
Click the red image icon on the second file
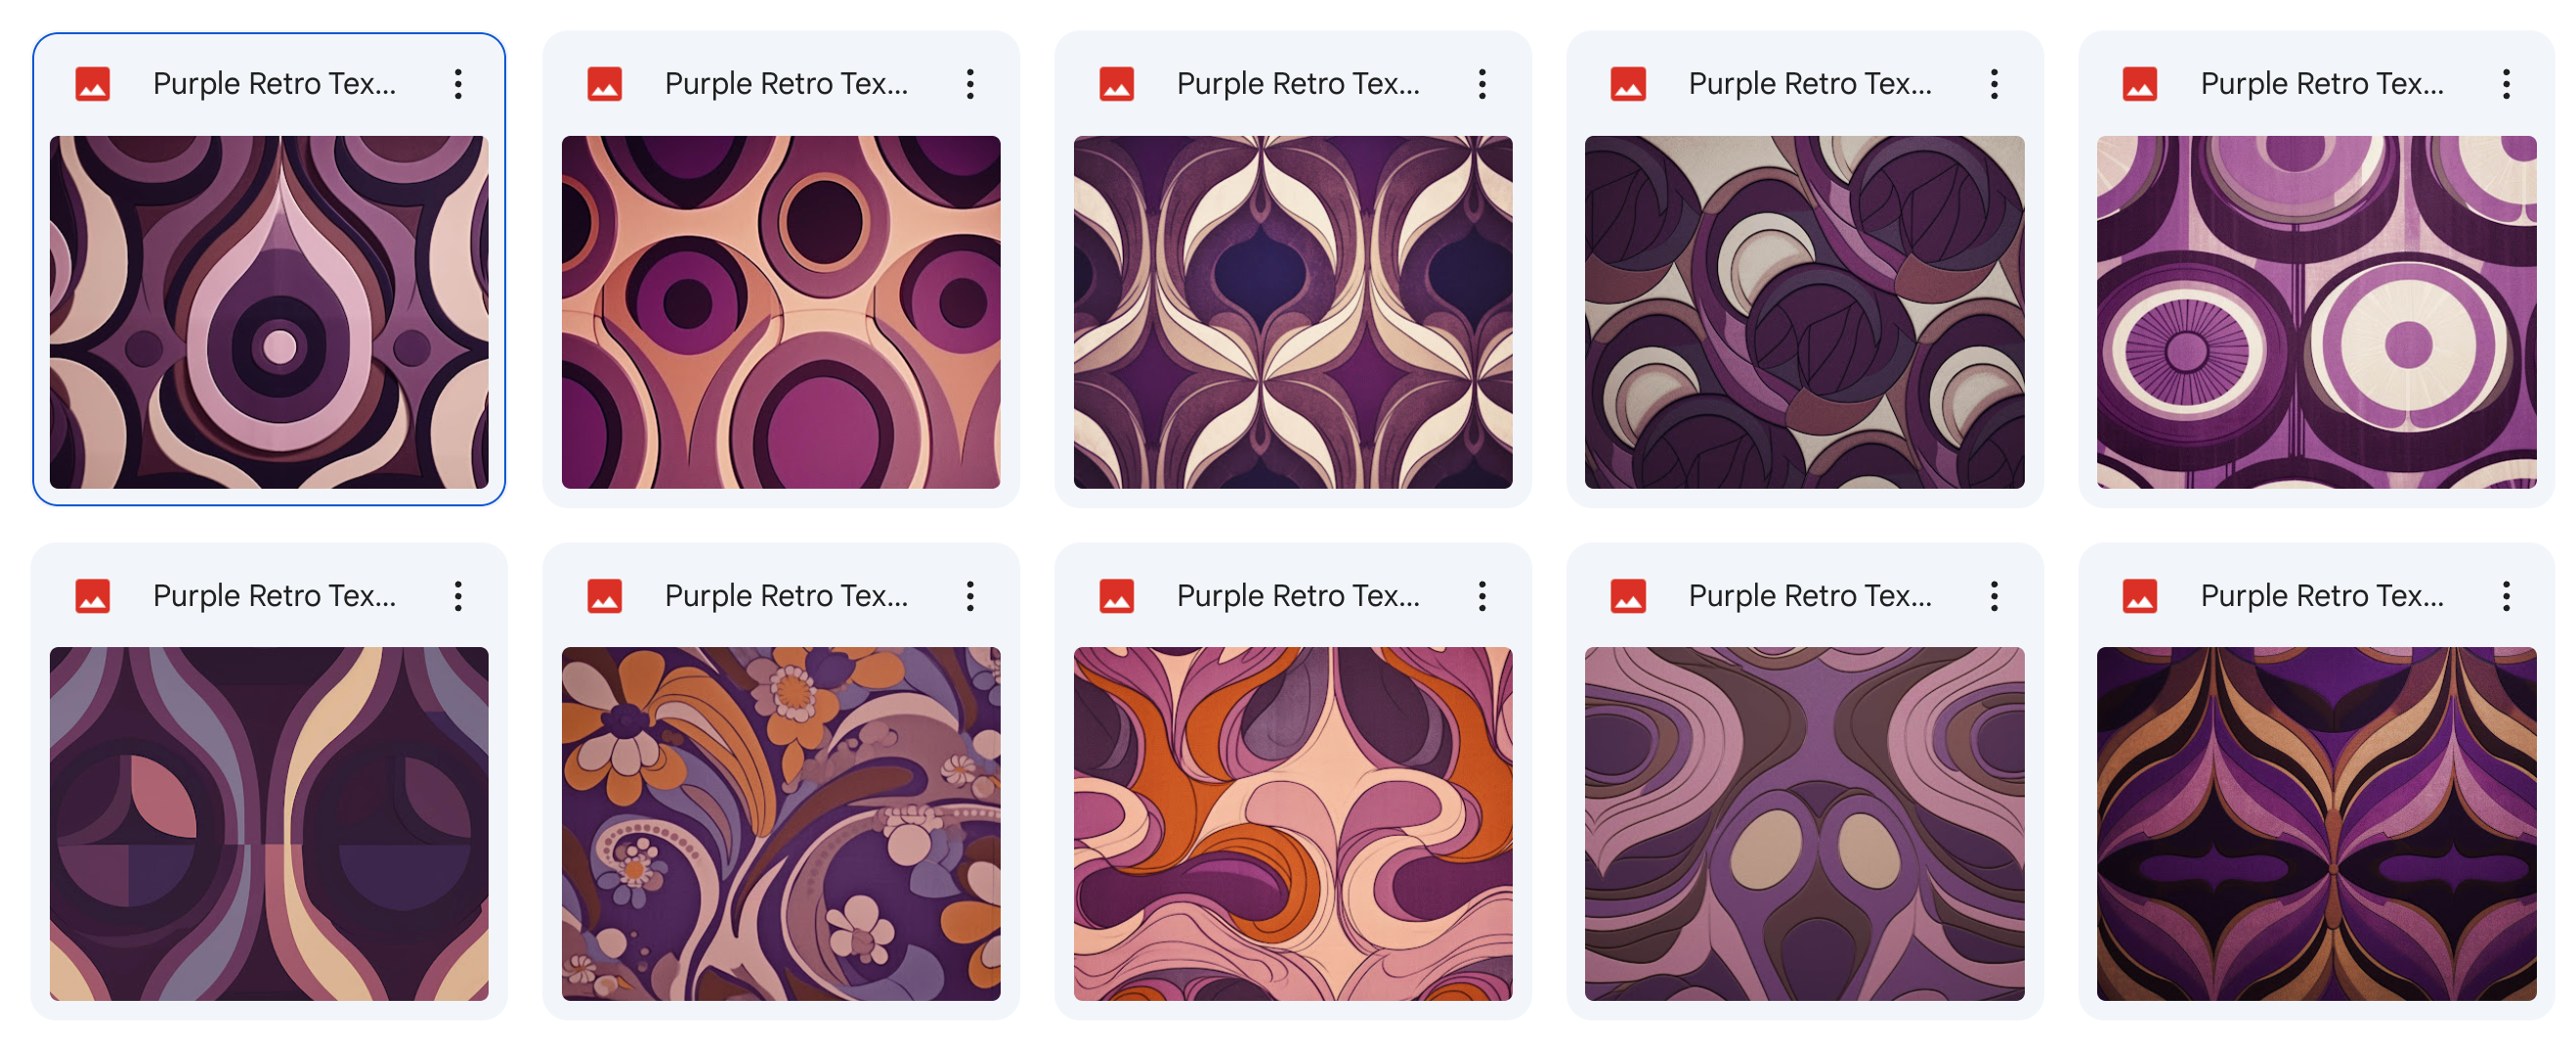click(605, 84)
